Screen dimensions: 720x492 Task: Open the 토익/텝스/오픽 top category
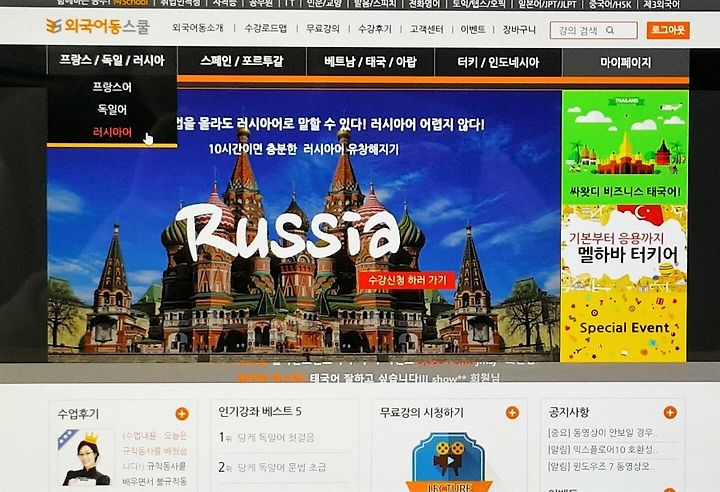tap(478, 5)
